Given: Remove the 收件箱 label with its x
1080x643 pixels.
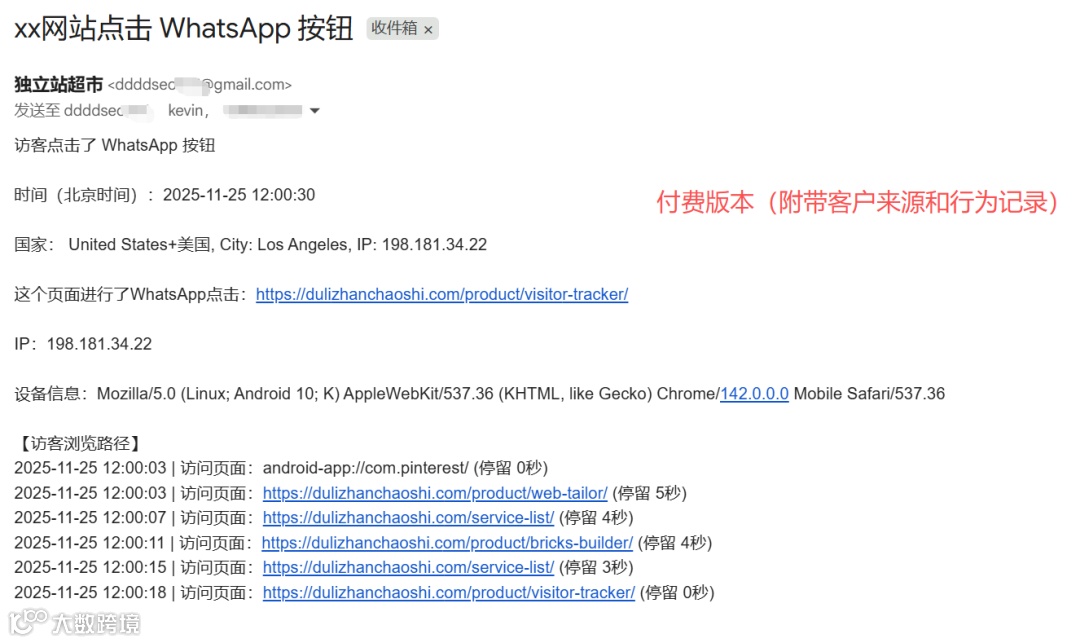Looking at the screenshot, I should [428, 30].
